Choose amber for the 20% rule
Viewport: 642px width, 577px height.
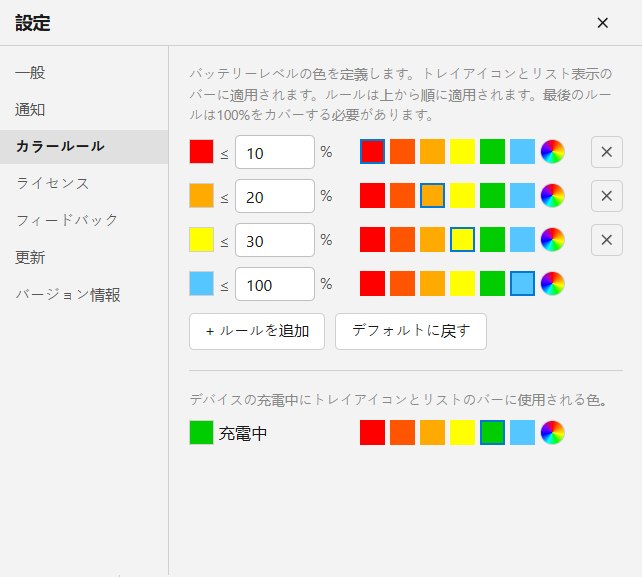tap(432, 195)
